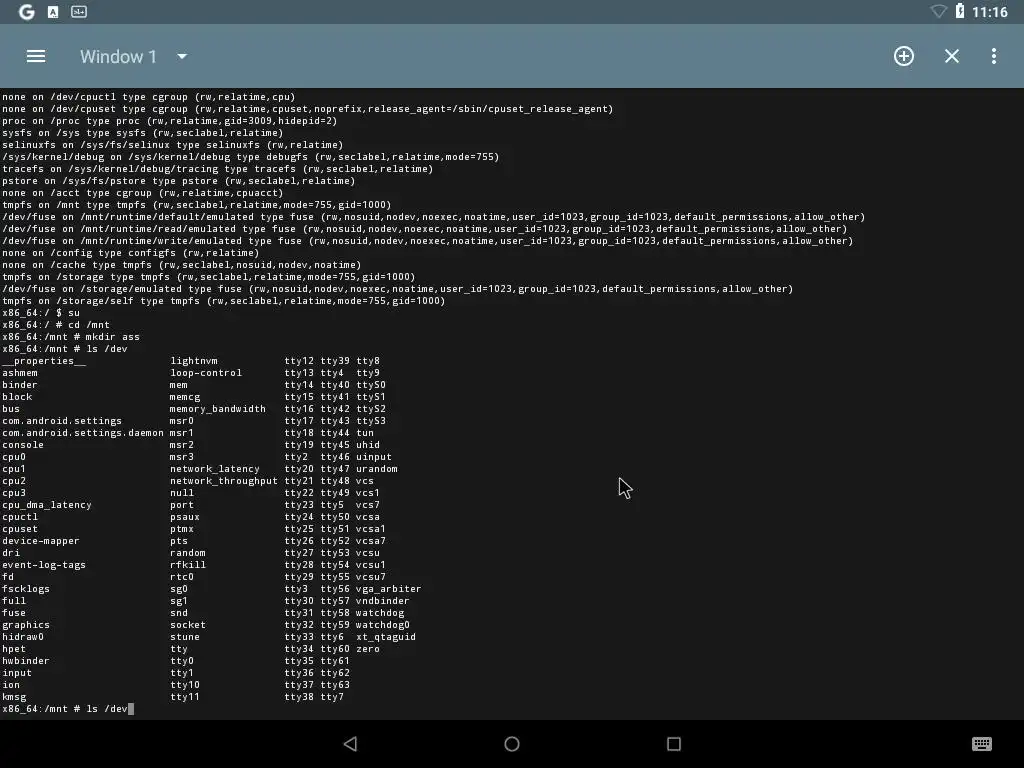Click 'fscklogs' entry in listing
This screenshot has height=768, width=1024.
(x=25, y=589)
